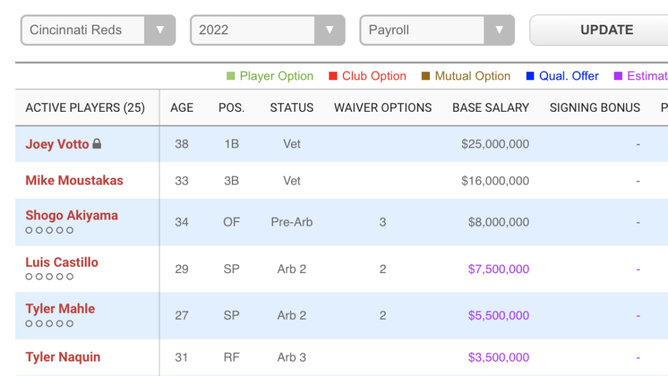
Task: Open the 2022 year dropdown
Action: pos(268,30)
